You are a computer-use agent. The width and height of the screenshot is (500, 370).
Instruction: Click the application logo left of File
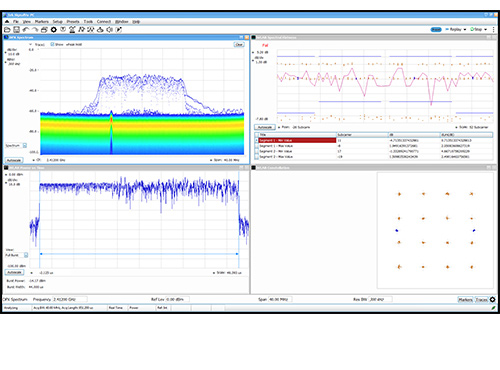pos(7,21)
